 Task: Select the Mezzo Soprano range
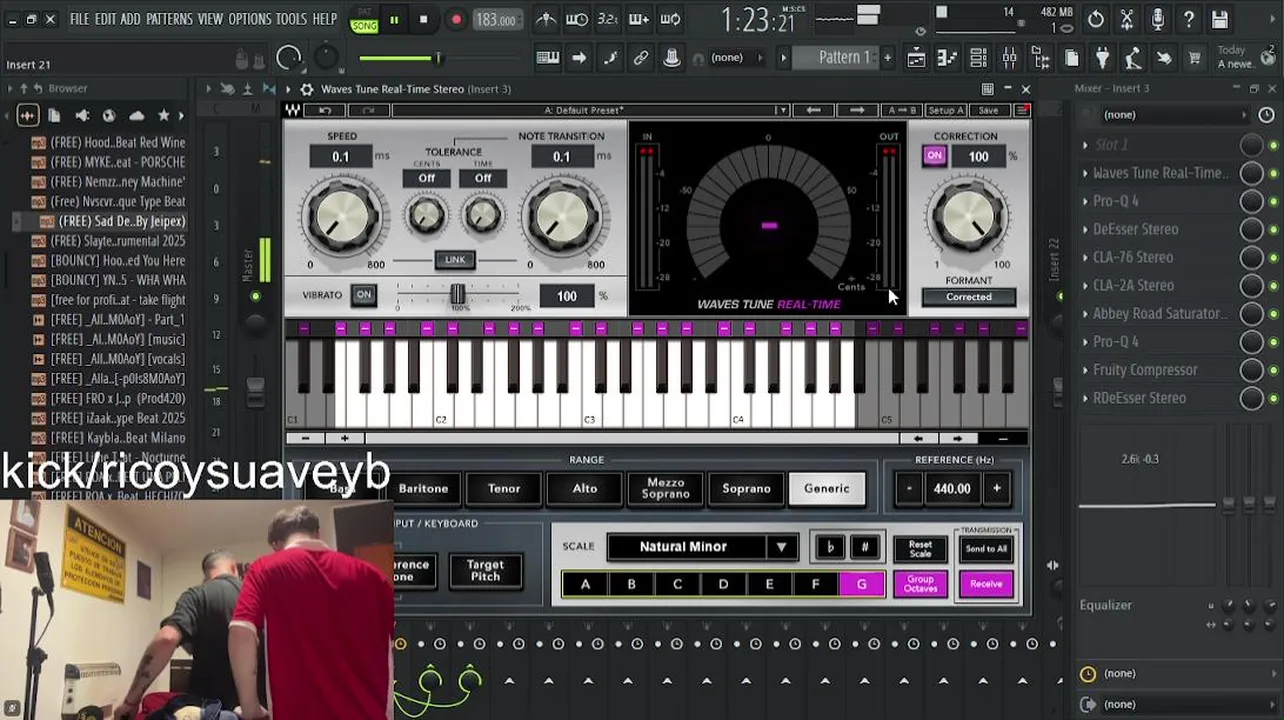(x=666, y=489)
